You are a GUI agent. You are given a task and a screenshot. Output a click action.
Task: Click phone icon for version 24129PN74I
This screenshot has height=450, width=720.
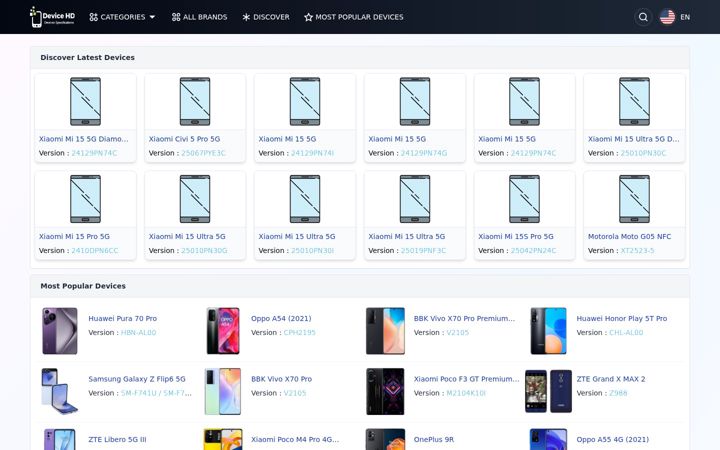coord(305,101)
